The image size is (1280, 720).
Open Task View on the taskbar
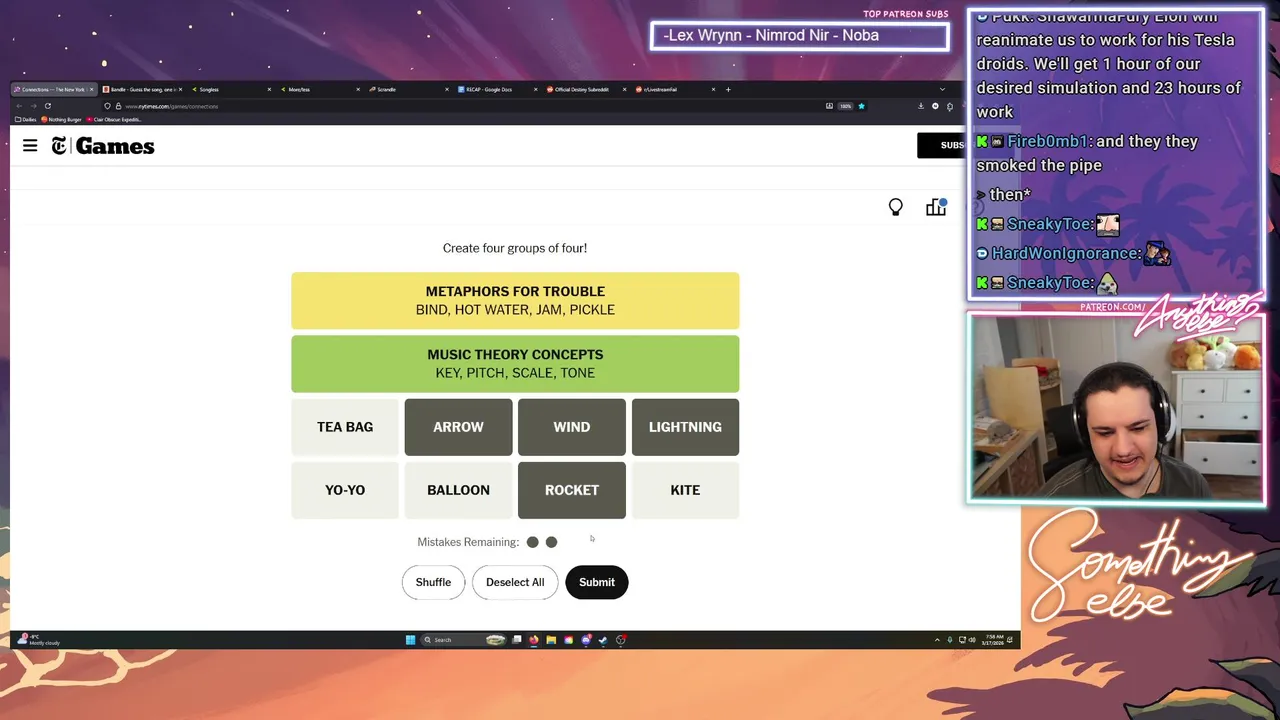click(x=517, y=640)
